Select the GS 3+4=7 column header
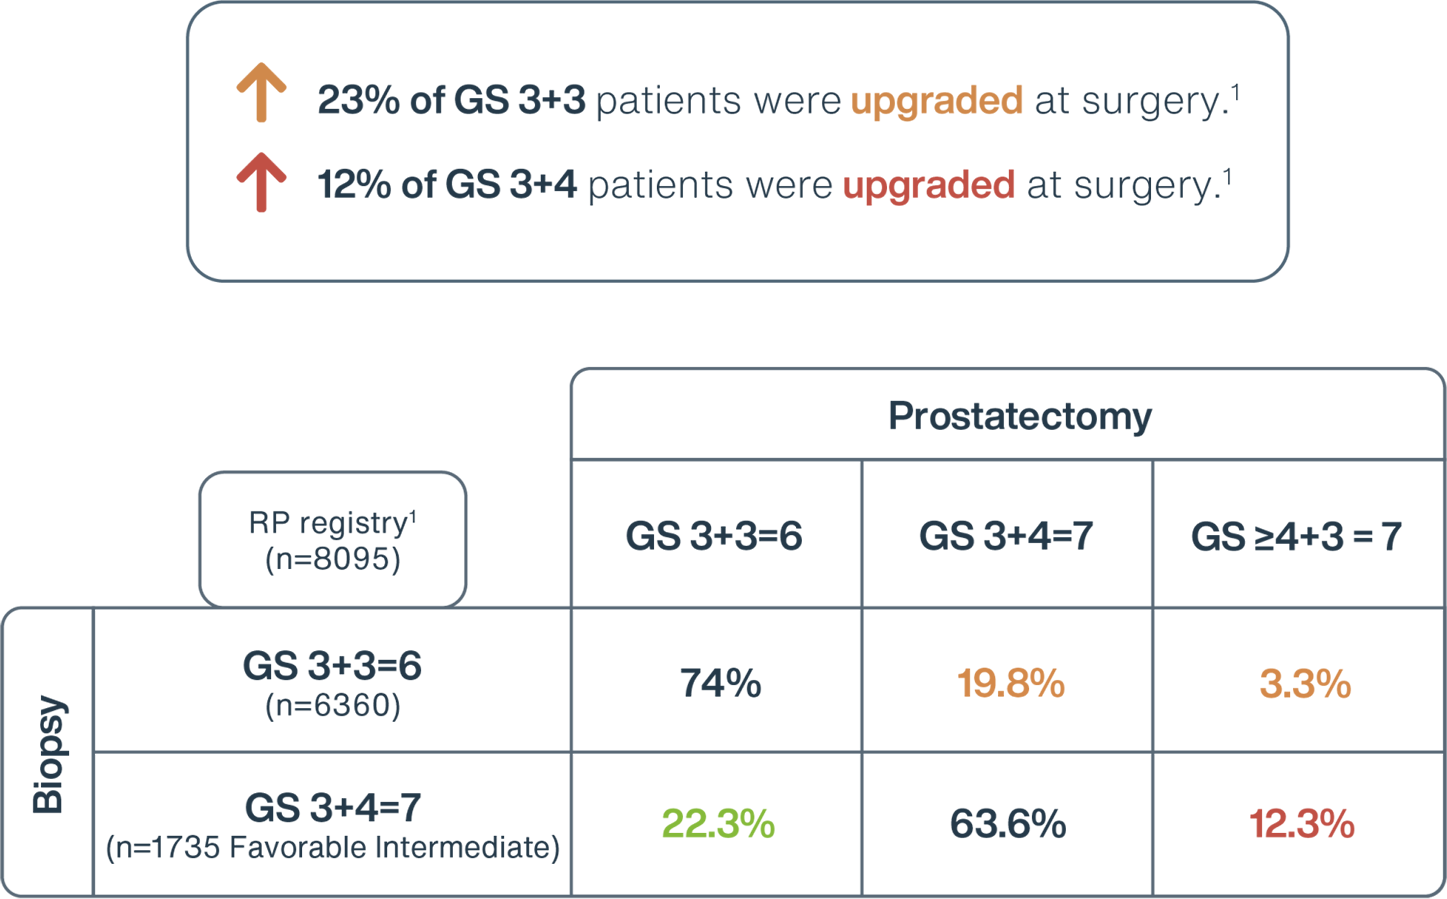 [x=1006, y=536]
